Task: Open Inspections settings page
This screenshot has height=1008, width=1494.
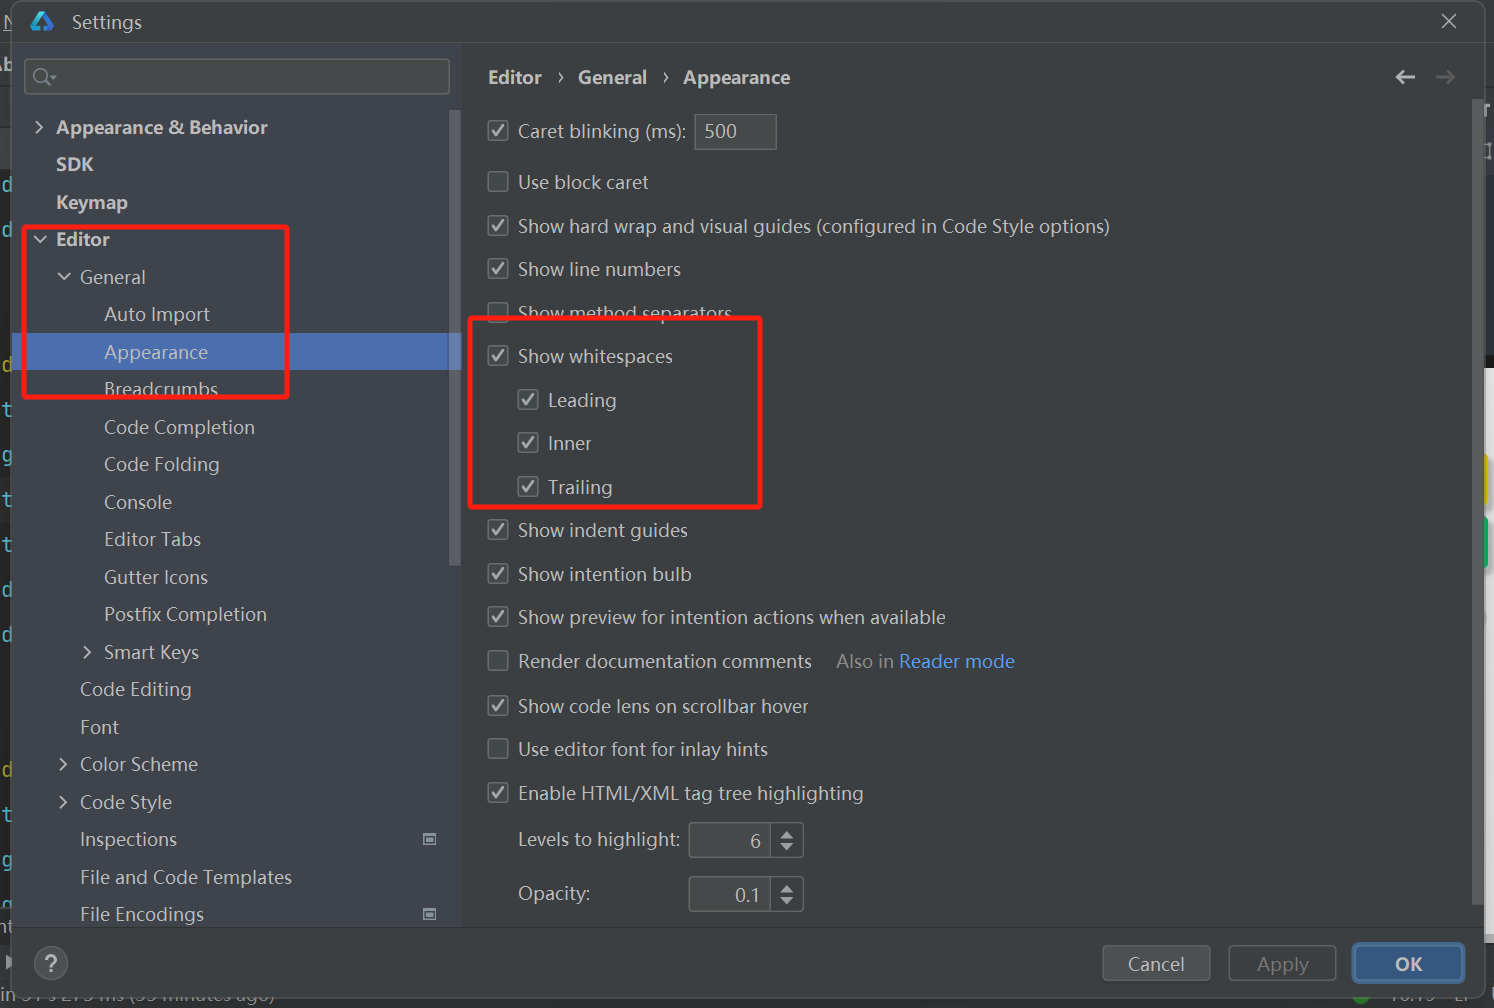Action: point(128,839)
